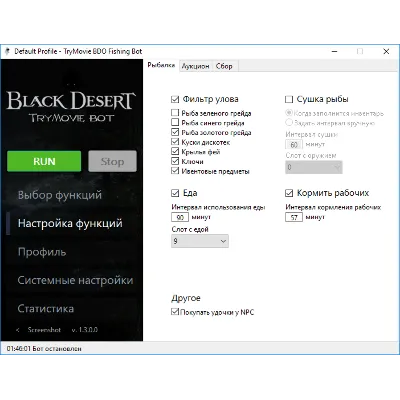The image size is (400, 400).
Task: Enable Рыба зеленого грейда checkbox
Action: (x=175, y=113)
